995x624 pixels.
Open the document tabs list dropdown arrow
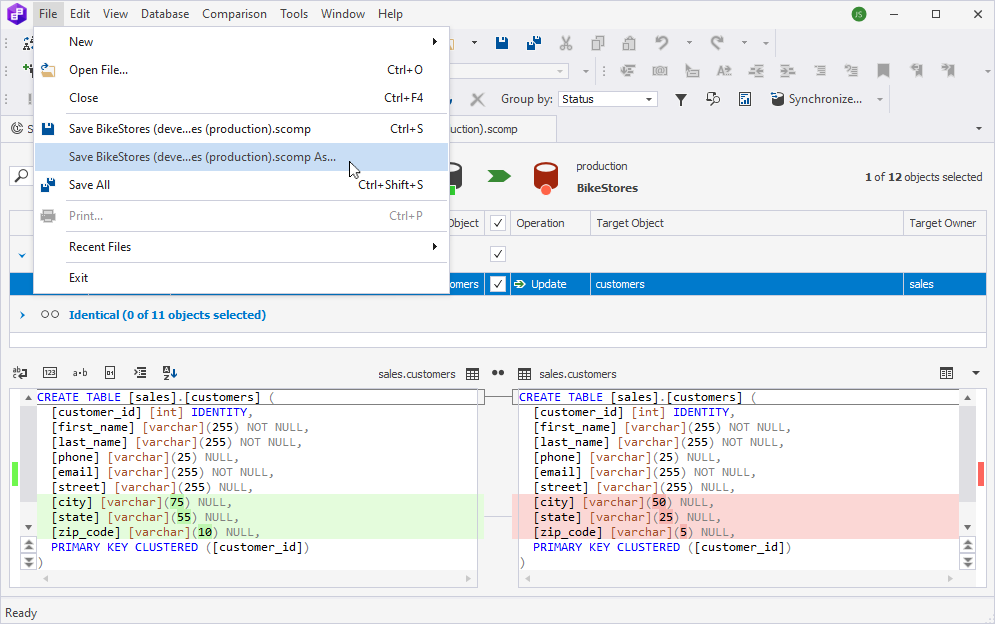979,129
